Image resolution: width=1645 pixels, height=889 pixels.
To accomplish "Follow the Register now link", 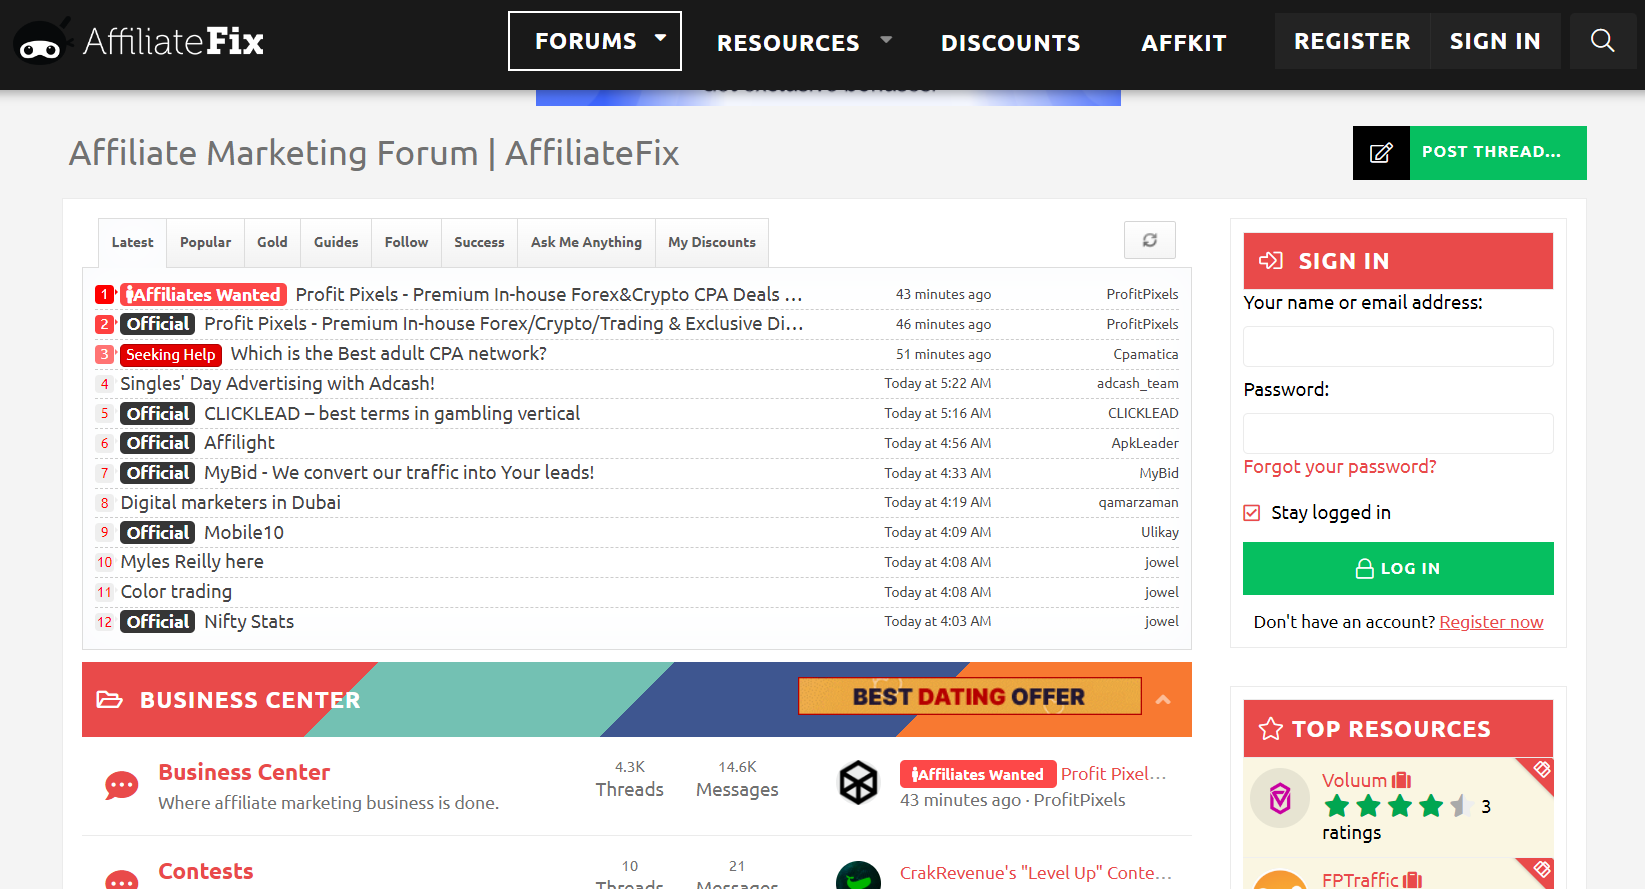I will coord(1491,622).
